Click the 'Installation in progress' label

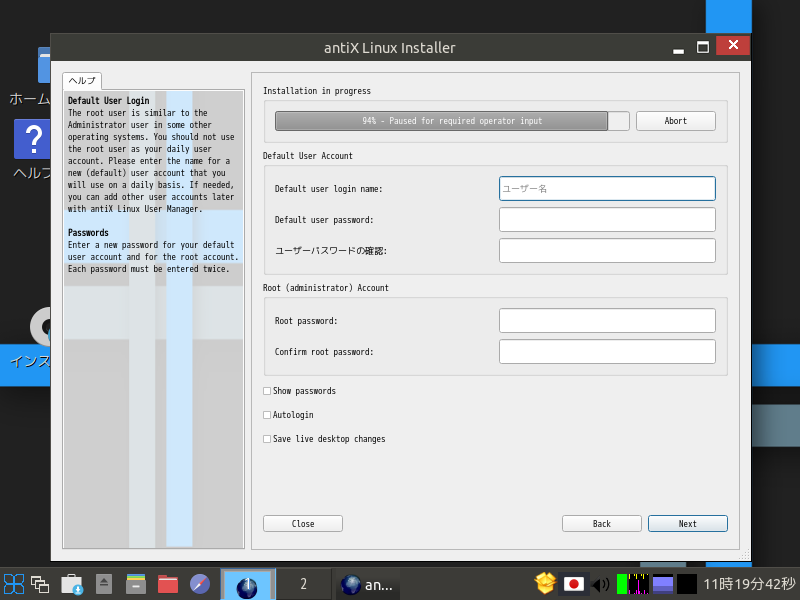click(x=317, y=91)
